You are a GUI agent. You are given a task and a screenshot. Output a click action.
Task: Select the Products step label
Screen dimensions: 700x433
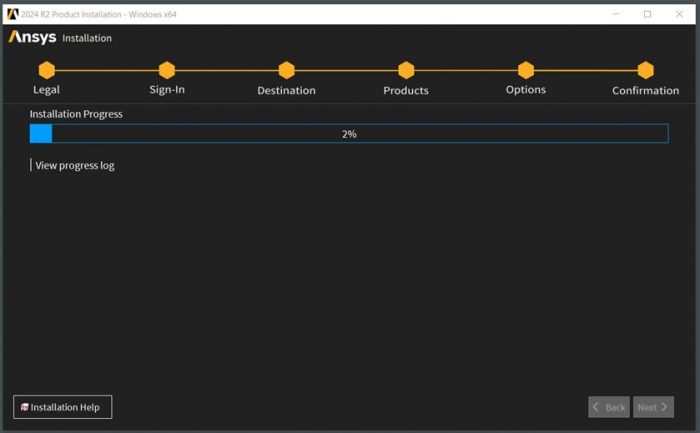pos(406,91)
